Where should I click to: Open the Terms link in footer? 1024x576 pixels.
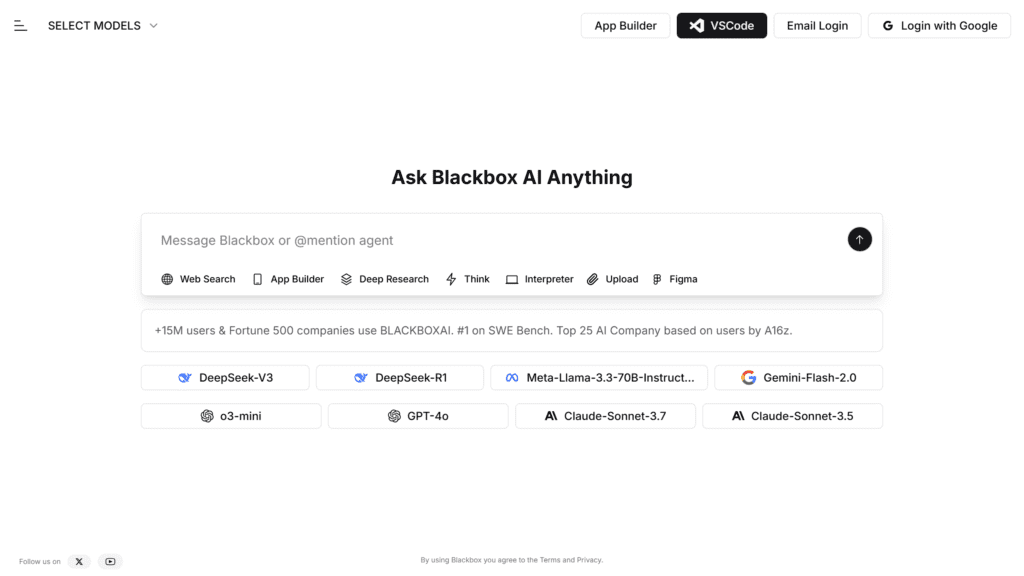(550, 560)
